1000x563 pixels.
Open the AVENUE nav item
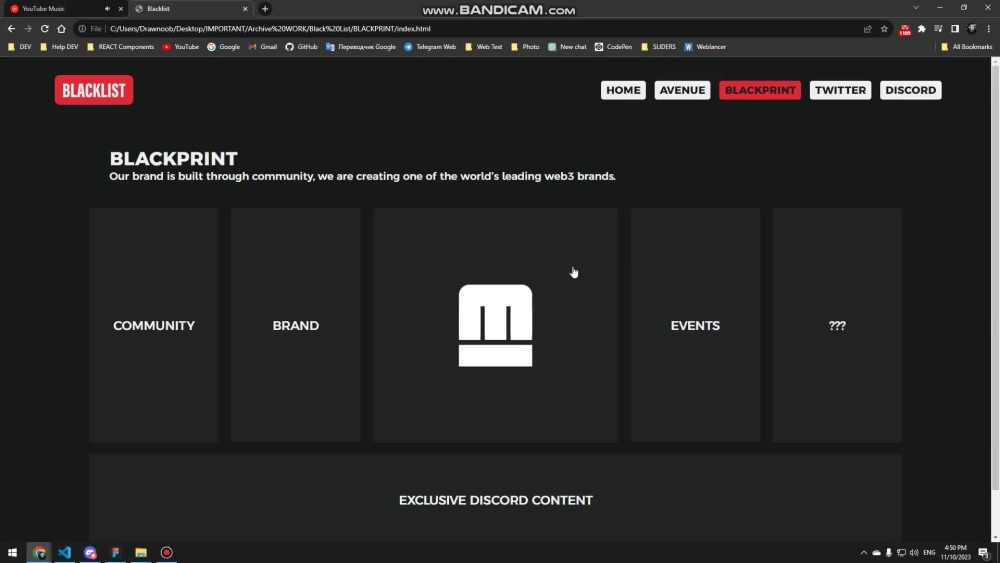click(x=682, y=90)
